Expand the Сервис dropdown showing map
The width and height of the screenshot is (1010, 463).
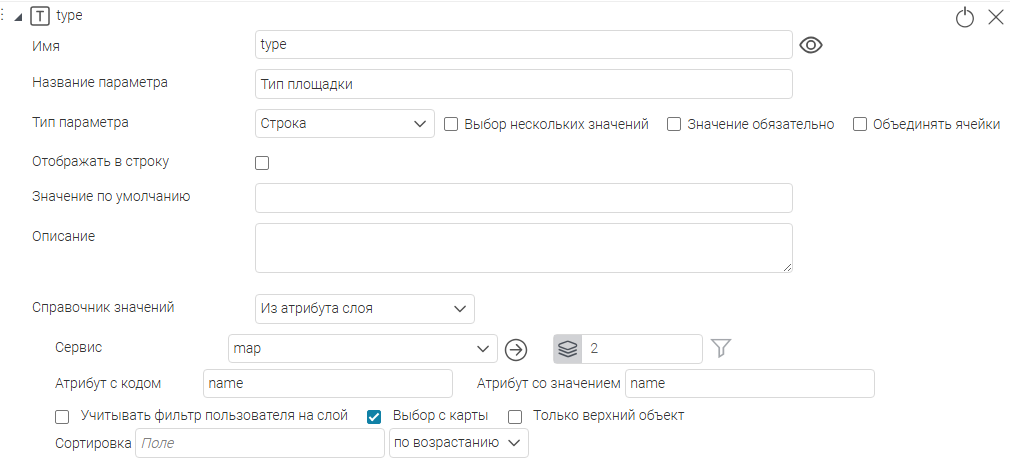click(x=362, y=349)
